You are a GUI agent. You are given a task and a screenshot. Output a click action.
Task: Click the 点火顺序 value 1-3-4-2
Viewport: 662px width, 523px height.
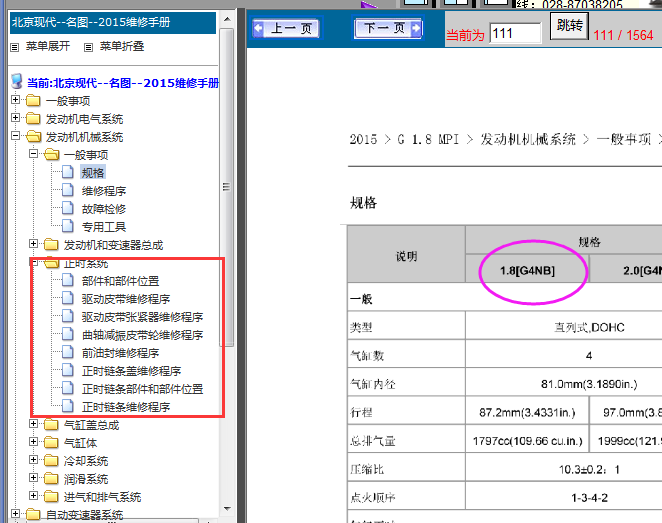click(589, 498)
